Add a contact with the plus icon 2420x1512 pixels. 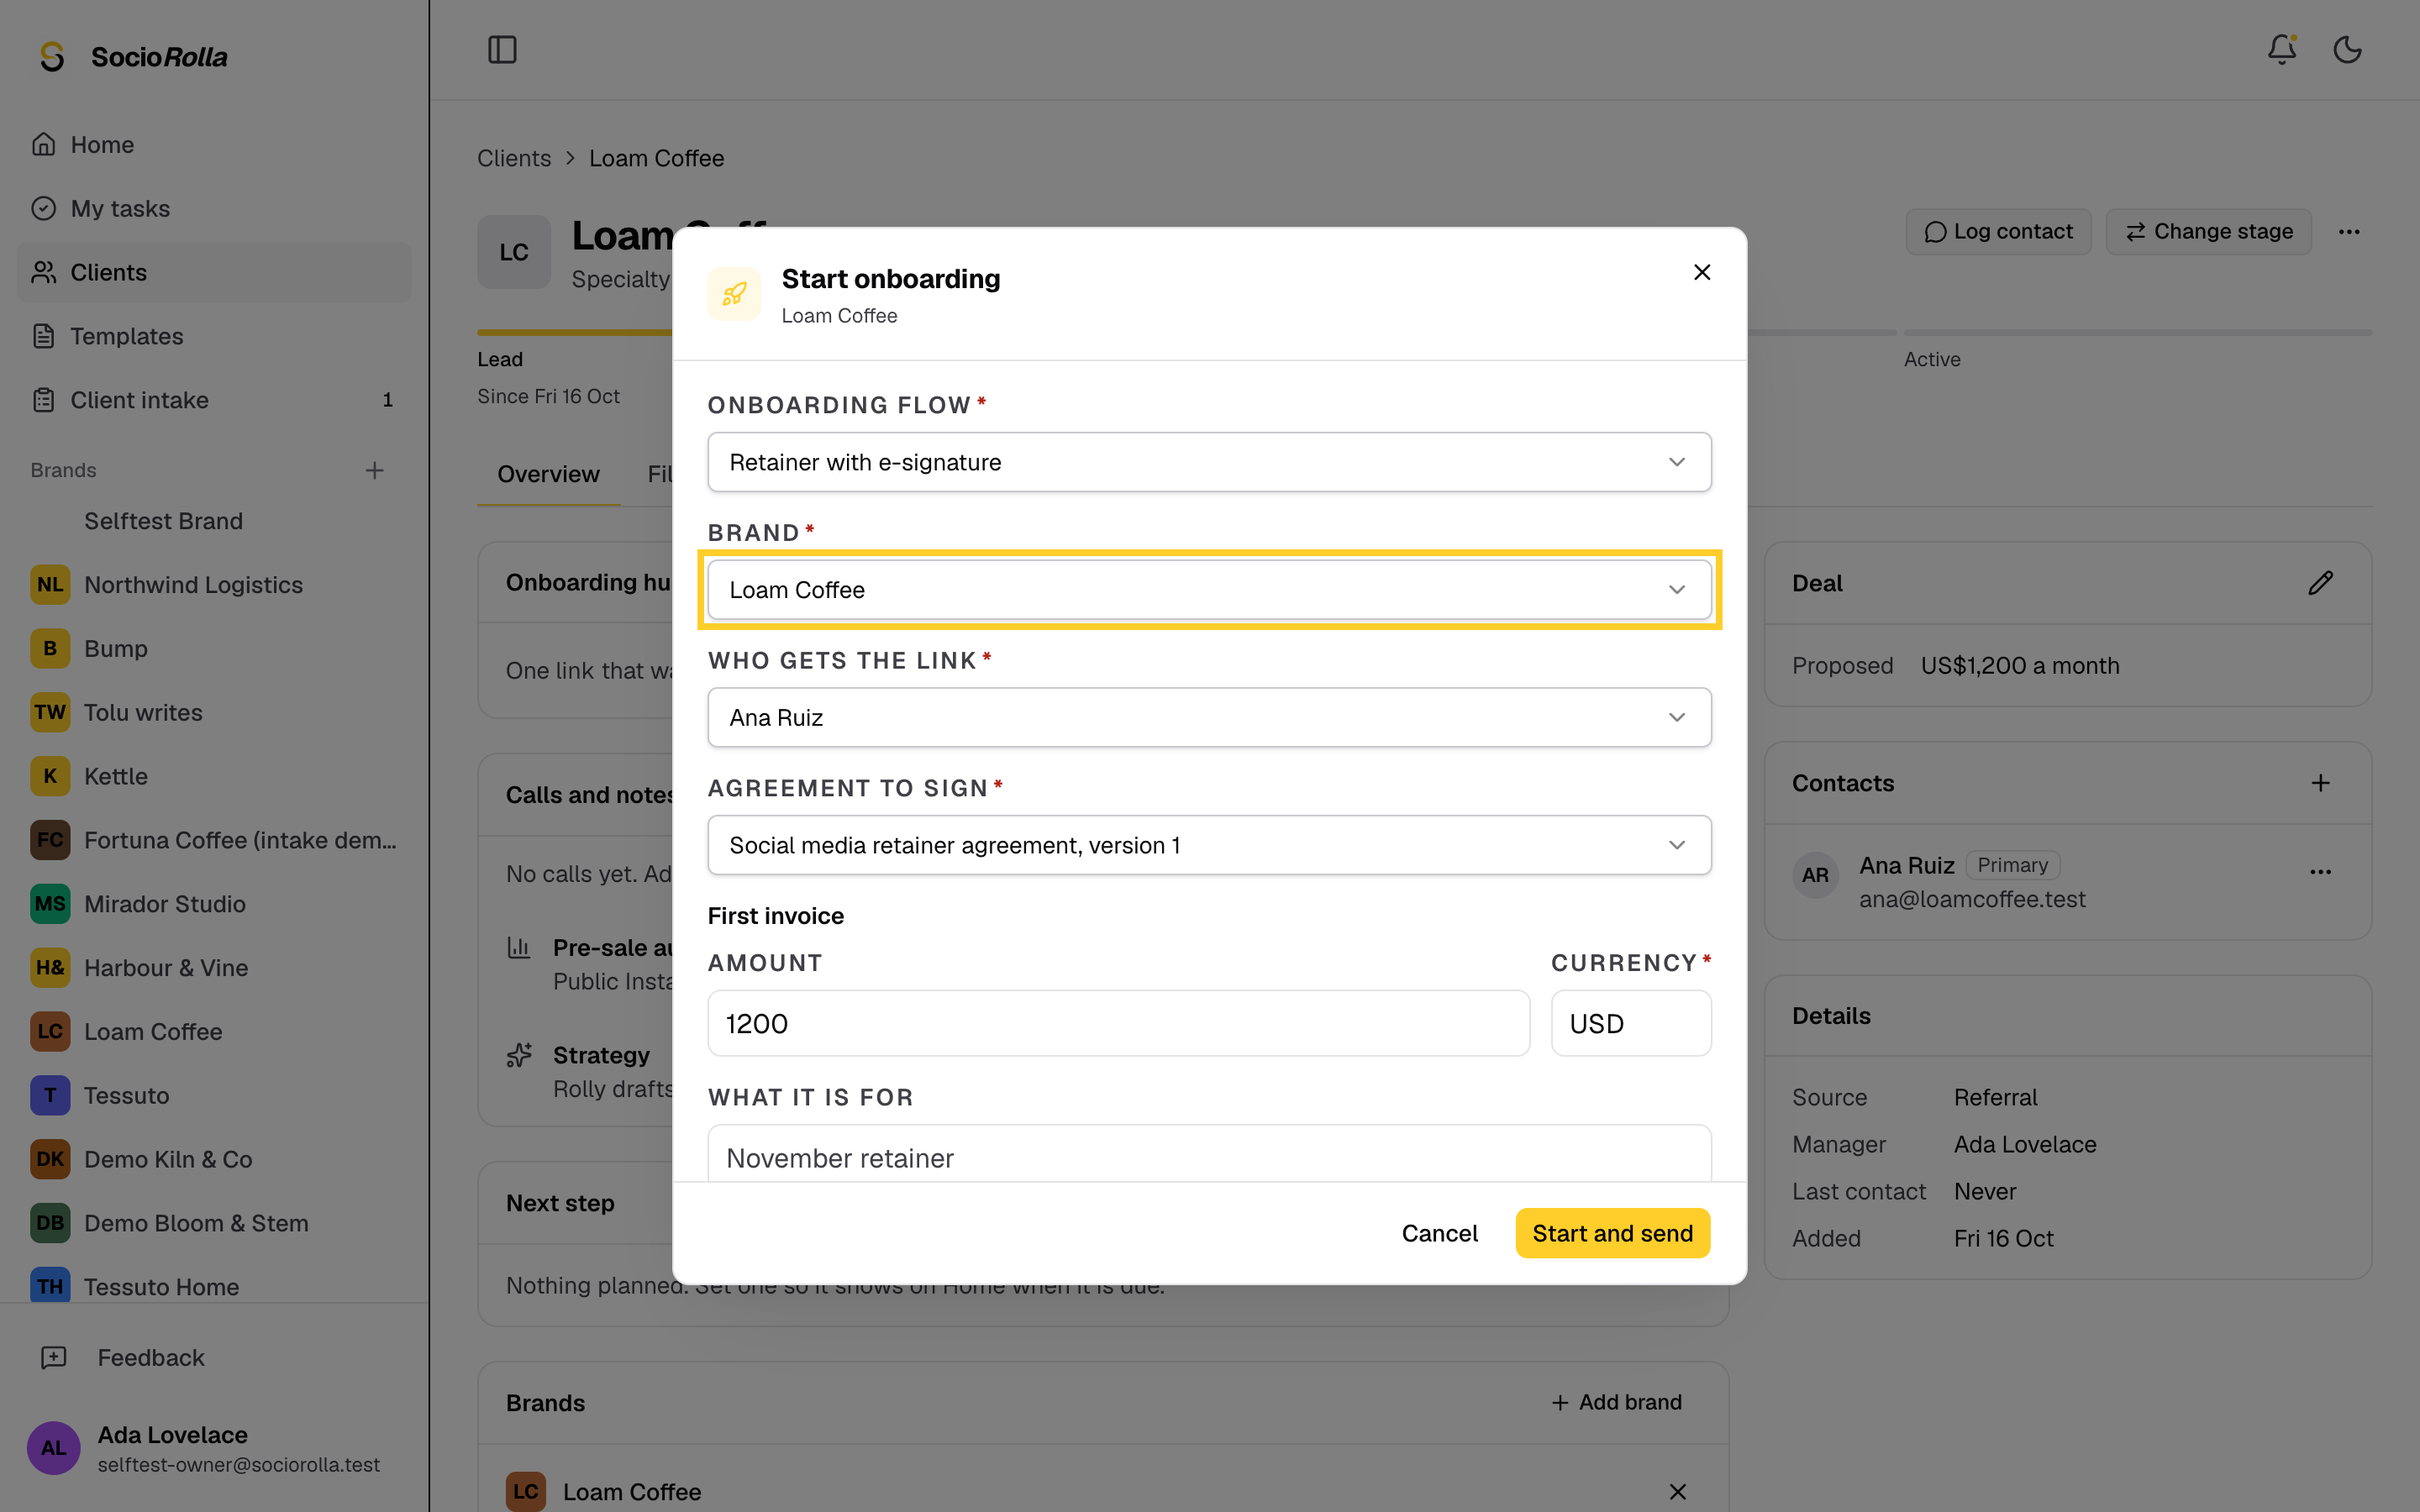click(2320, 783)
